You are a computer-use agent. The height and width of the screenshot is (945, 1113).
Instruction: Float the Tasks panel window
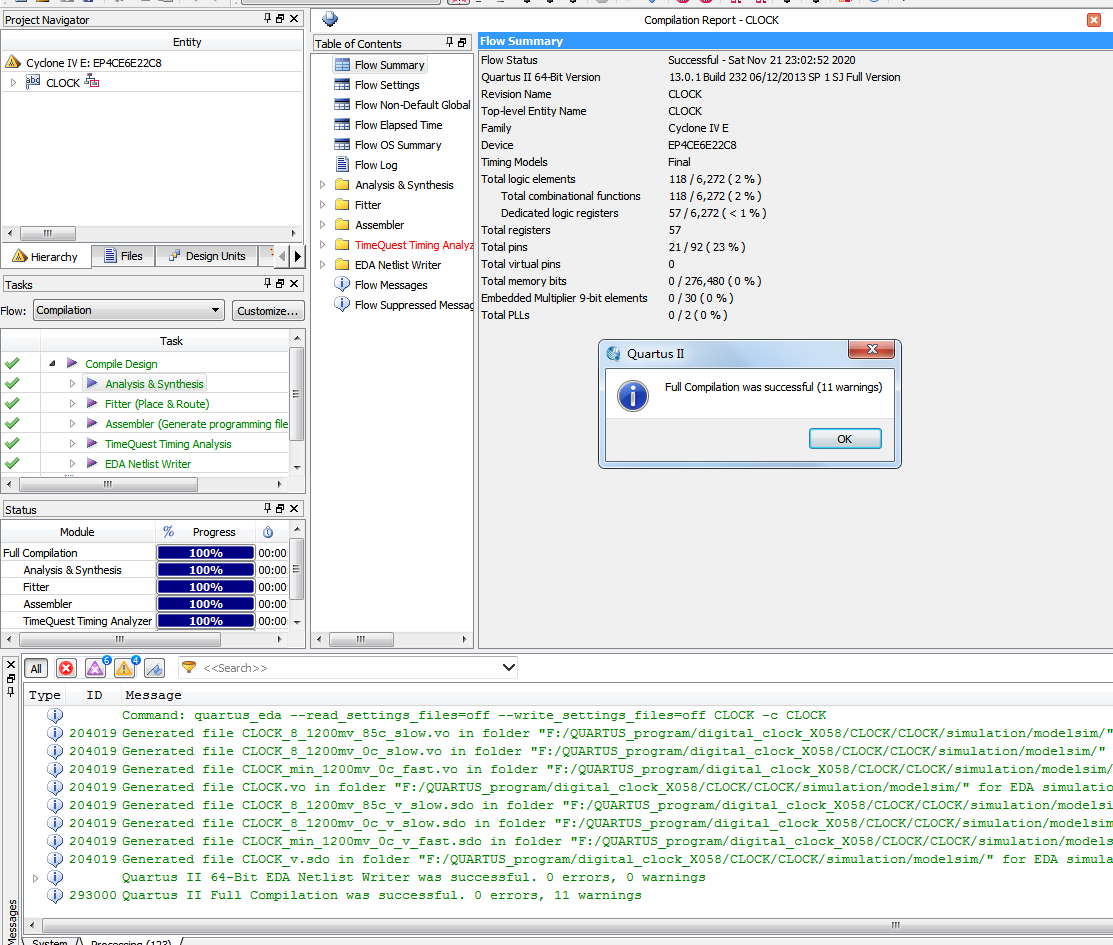tap(280, 284)
